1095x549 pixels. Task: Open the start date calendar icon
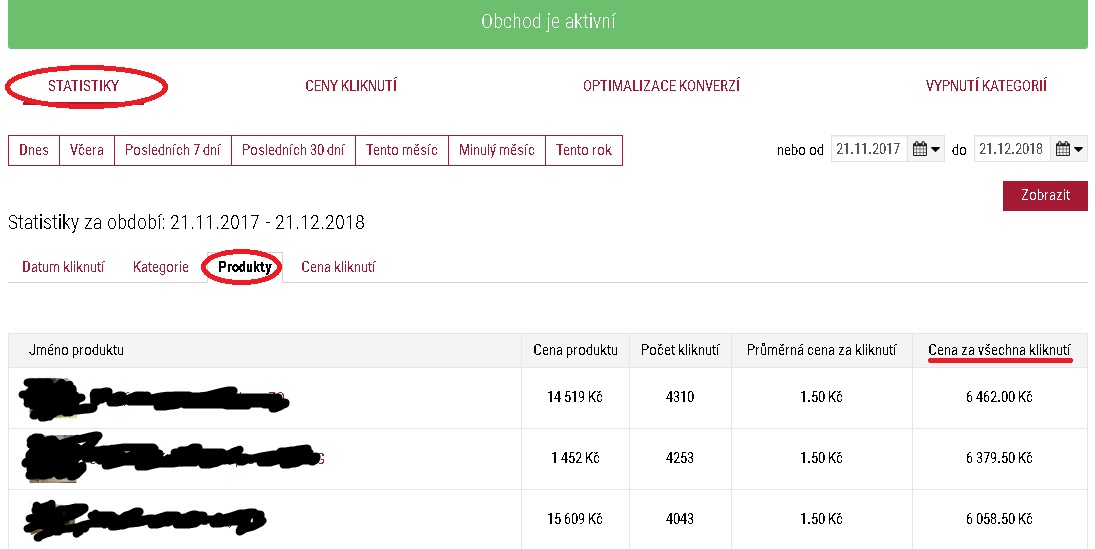coord(926,150)
